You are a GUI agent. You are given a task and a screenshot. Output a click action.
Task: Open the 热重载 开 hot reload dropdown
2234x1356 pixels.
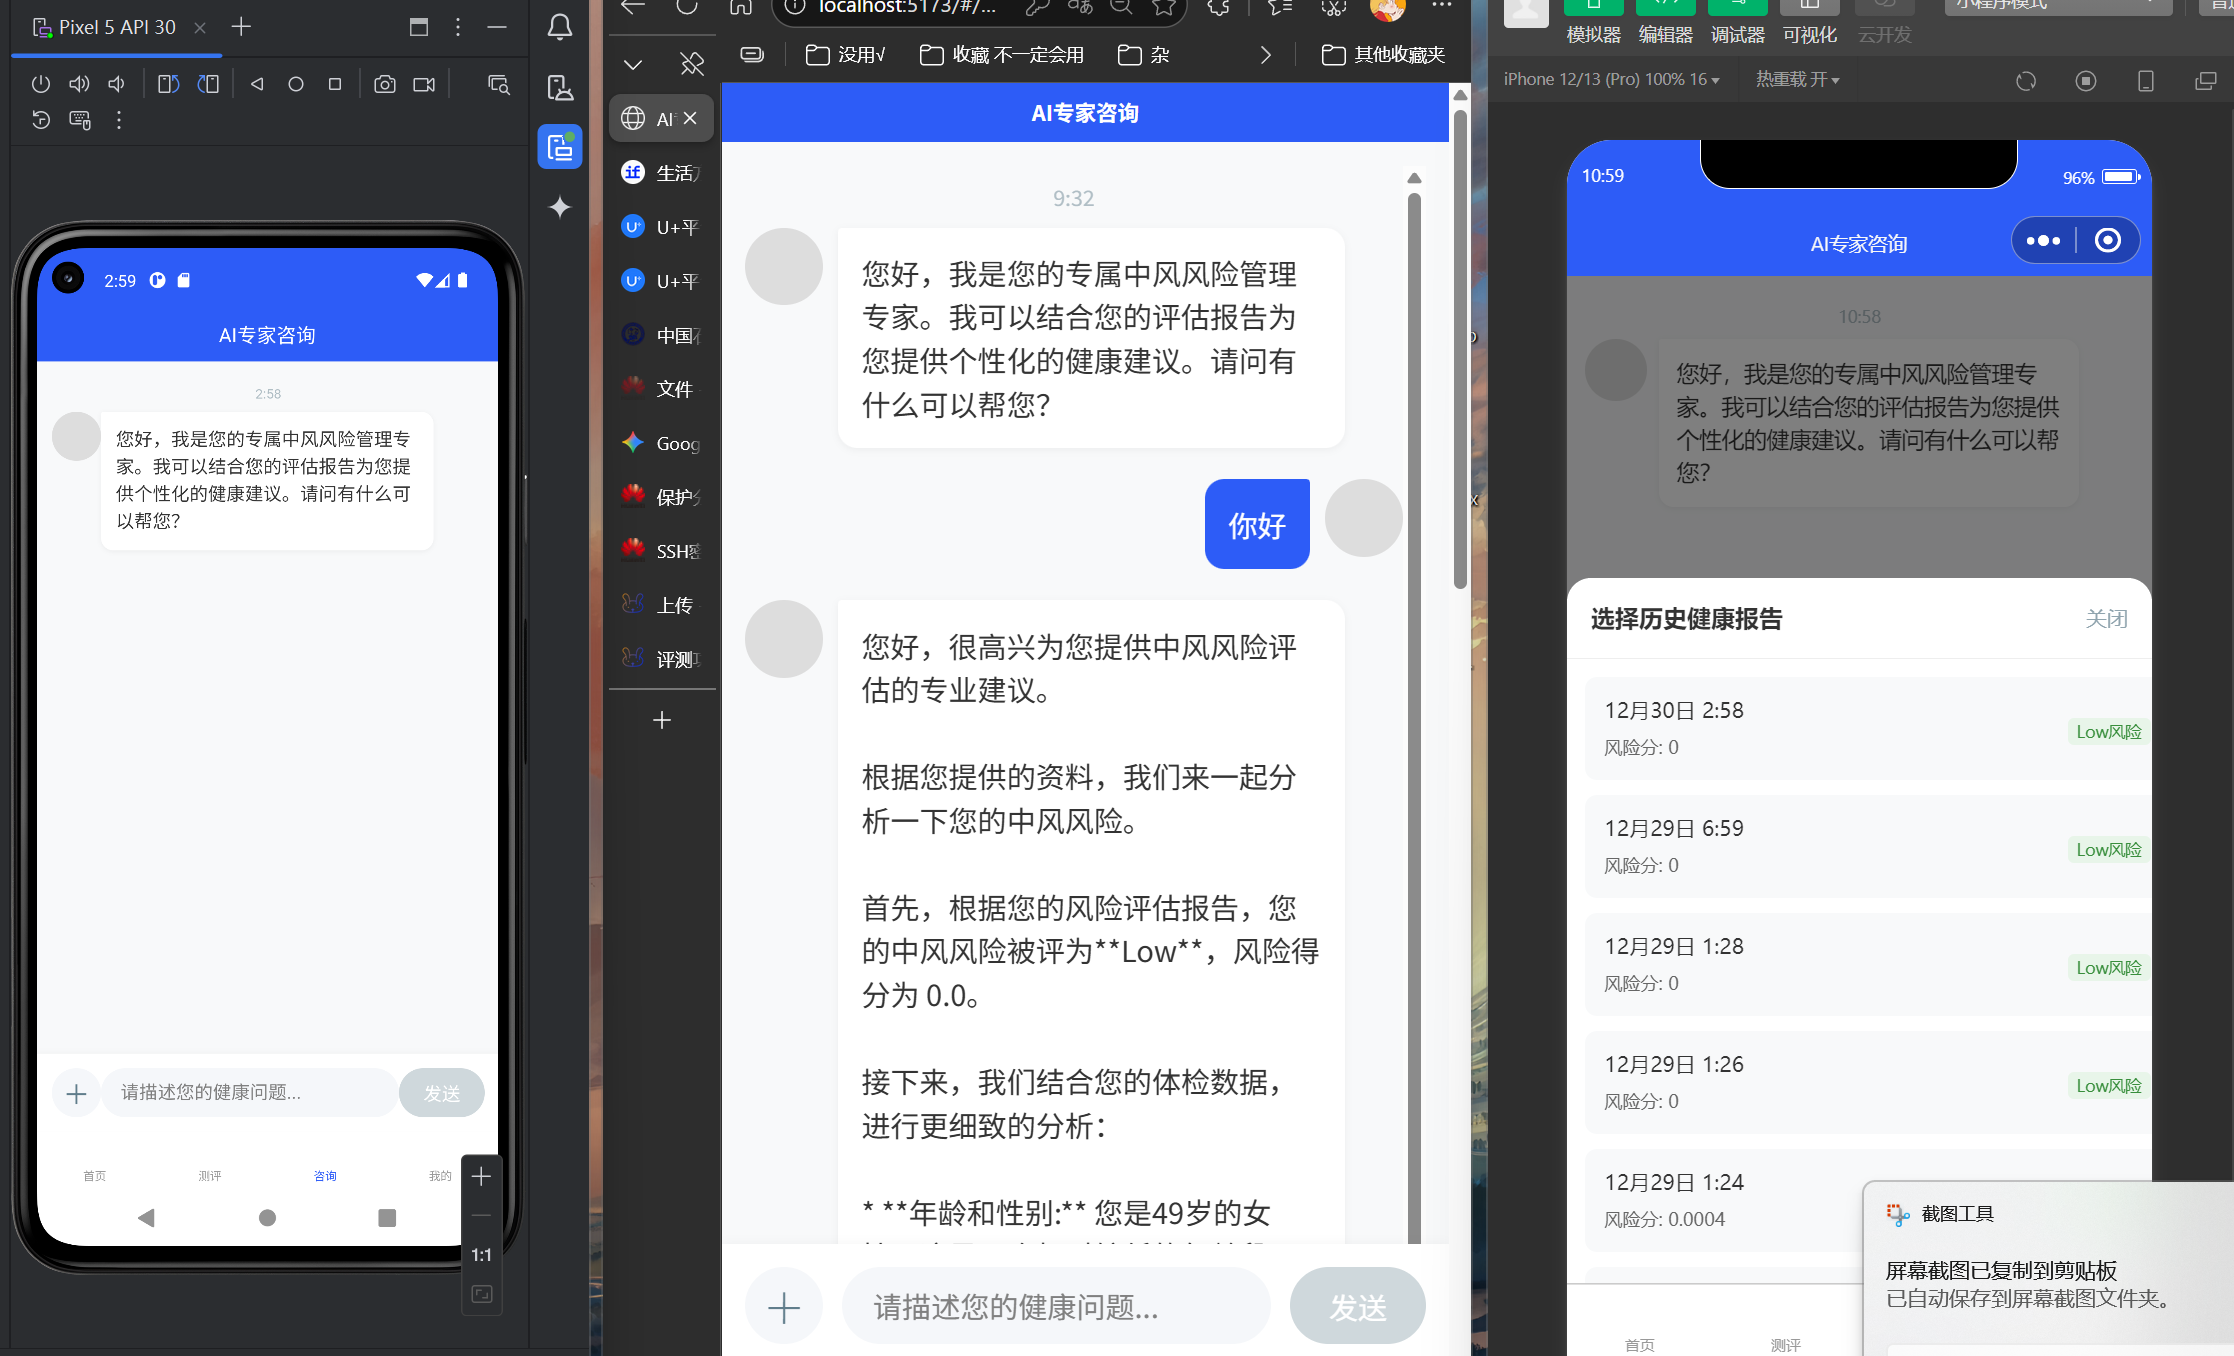(1797, 79)
